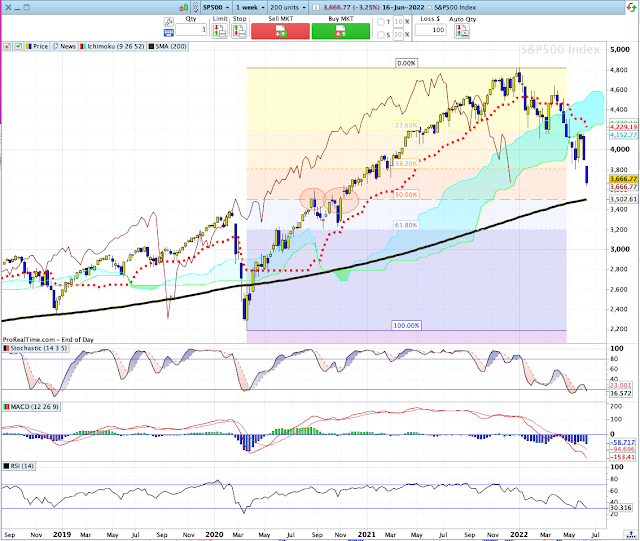Click the 23.001 stochastic value tag

(x=621, y=385)
